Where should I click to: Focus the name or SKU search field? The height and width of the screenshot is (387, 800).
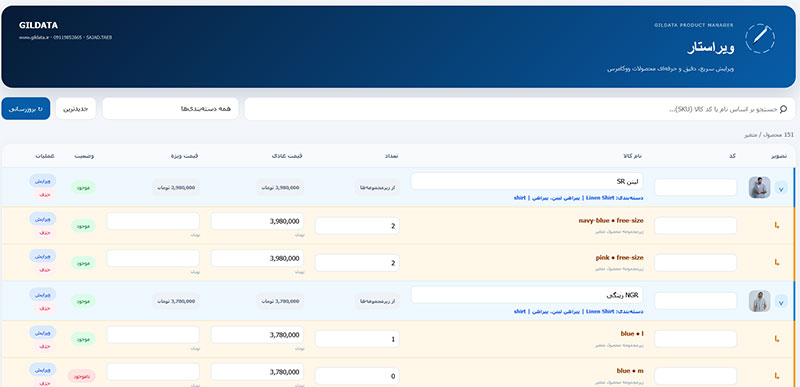point(520,109)
